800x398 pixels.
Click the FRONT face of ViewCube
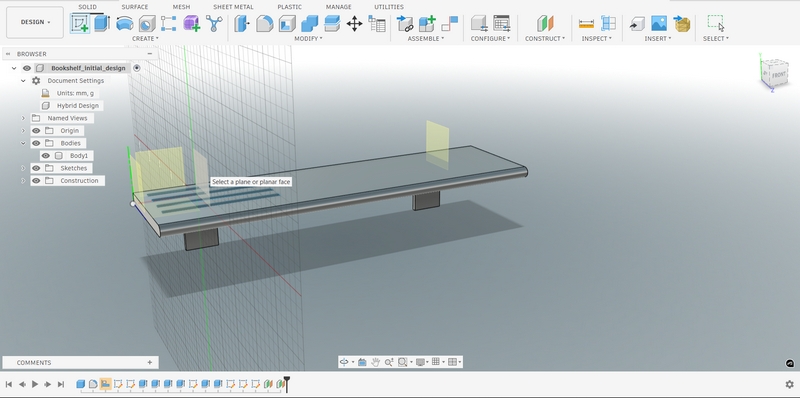tap(779, 74)
